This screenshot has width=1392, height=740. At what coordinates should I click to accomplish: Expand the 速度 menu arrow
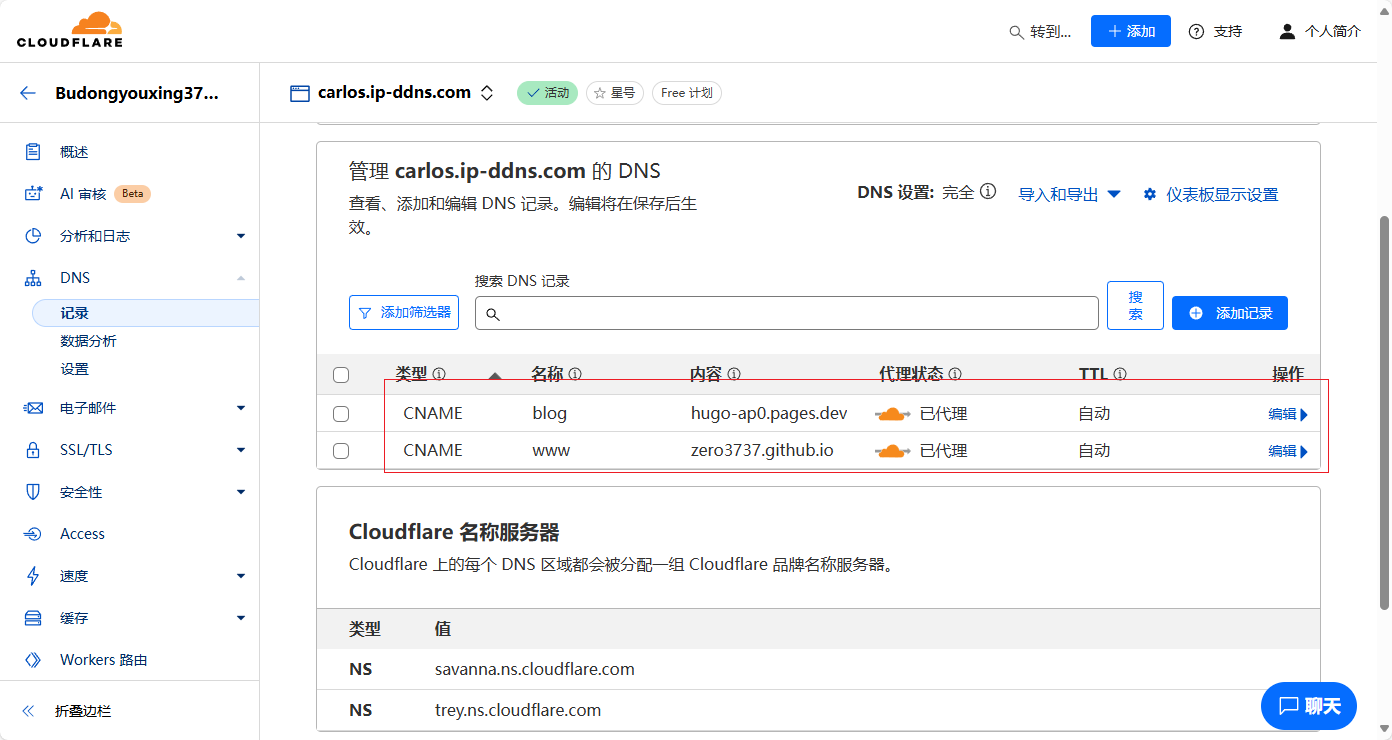point(241,576)
